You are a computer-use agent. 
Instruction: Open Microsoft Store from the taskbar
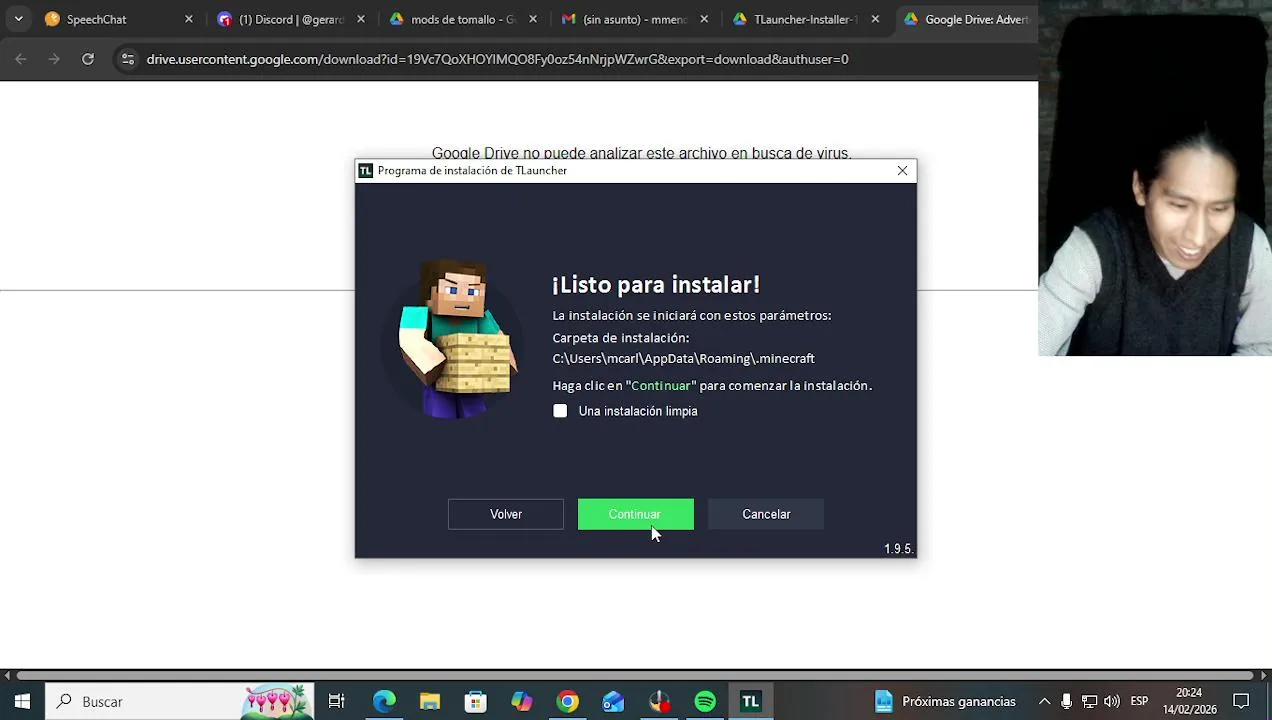(x=476, y=702)
